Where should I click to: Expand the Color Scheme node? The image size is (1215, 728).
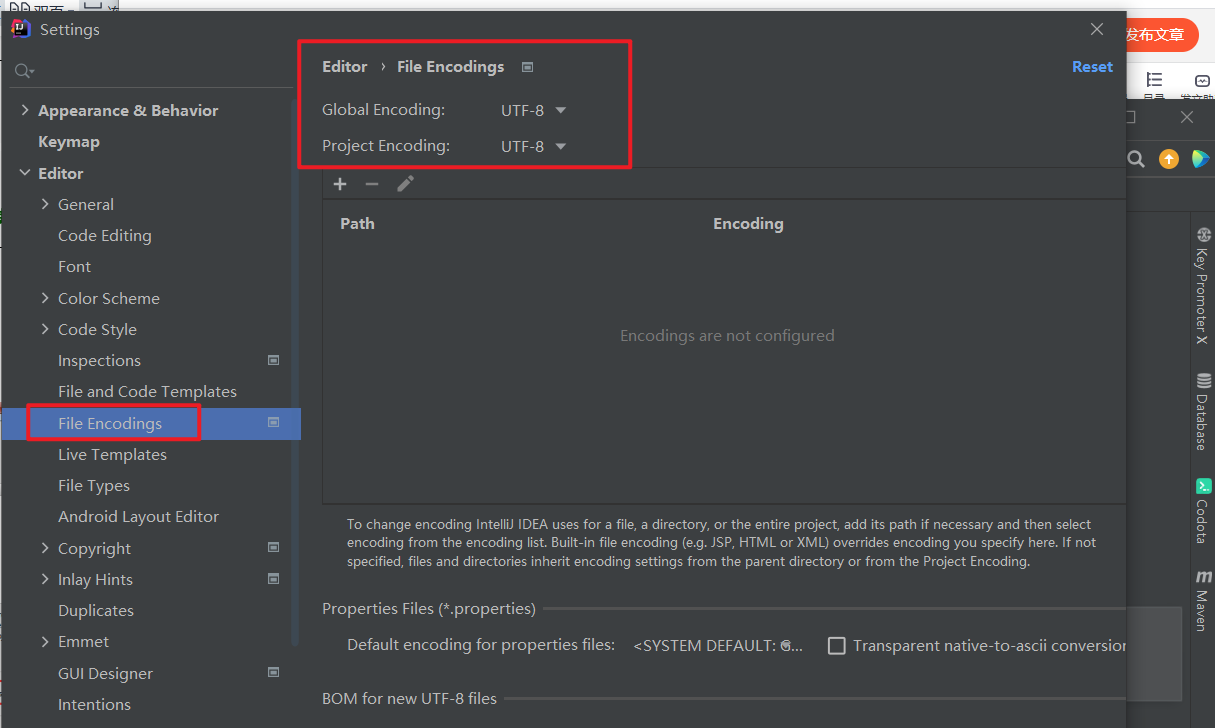tap(45, 298)
